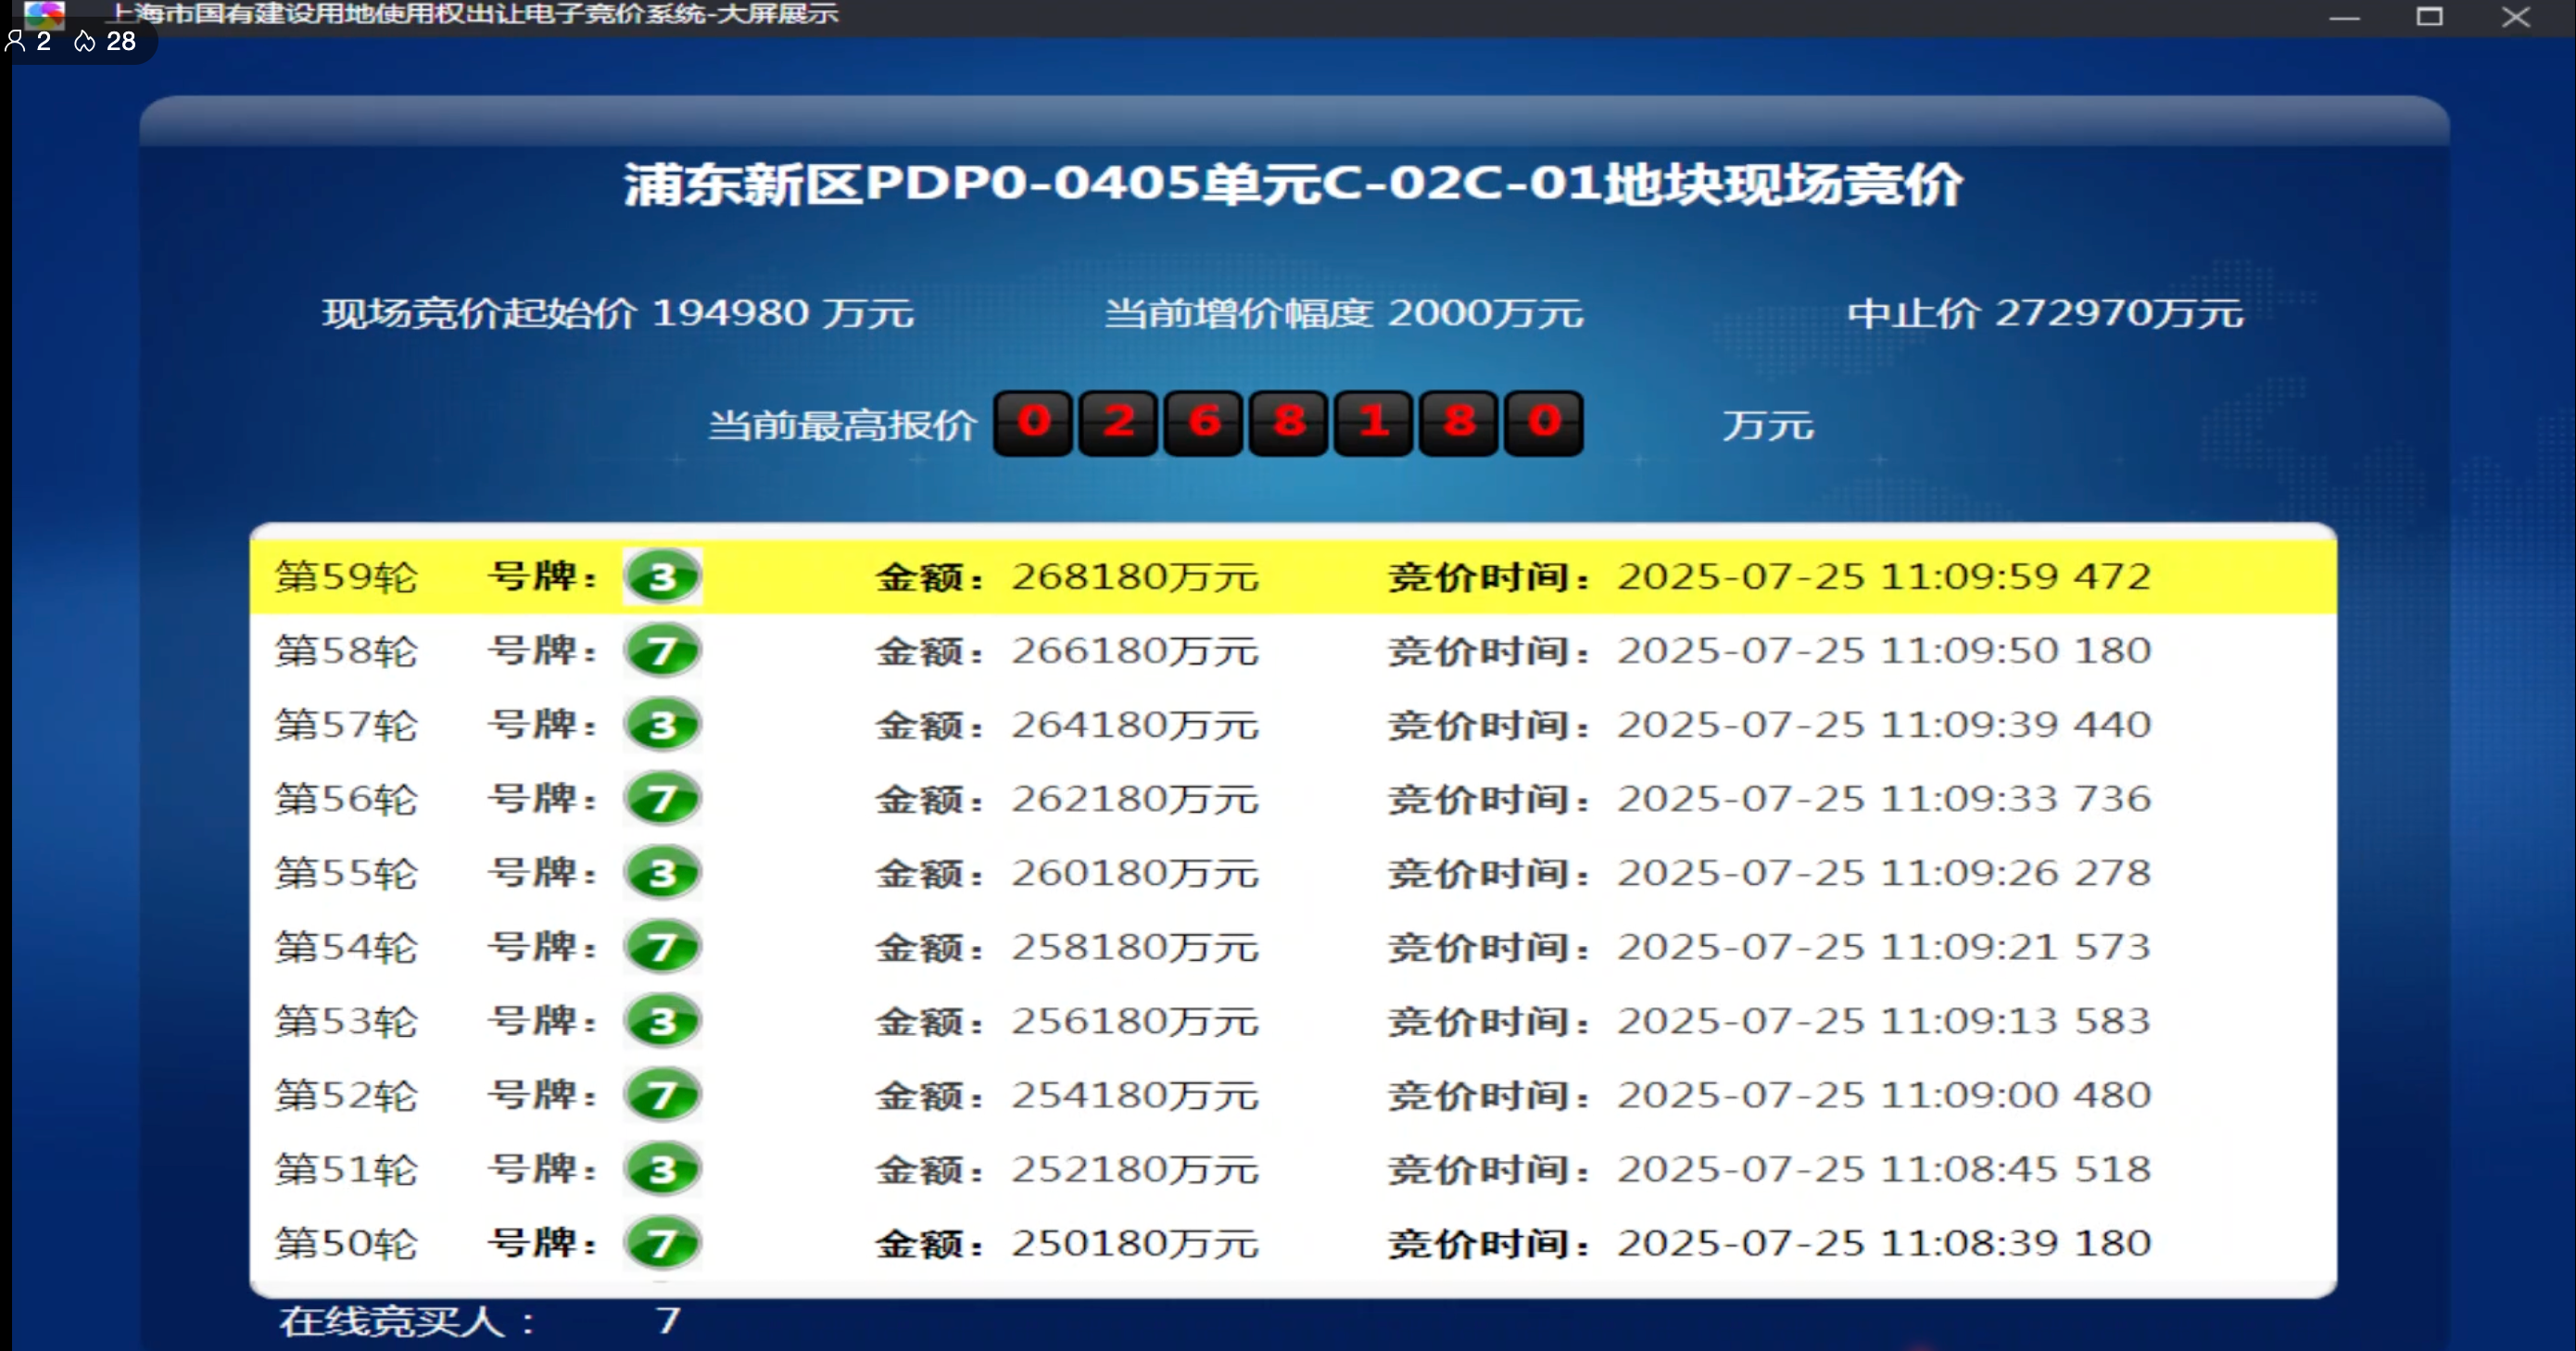Click the 在线竞买人 count 7
2576x1351 pixels.
668,1321
